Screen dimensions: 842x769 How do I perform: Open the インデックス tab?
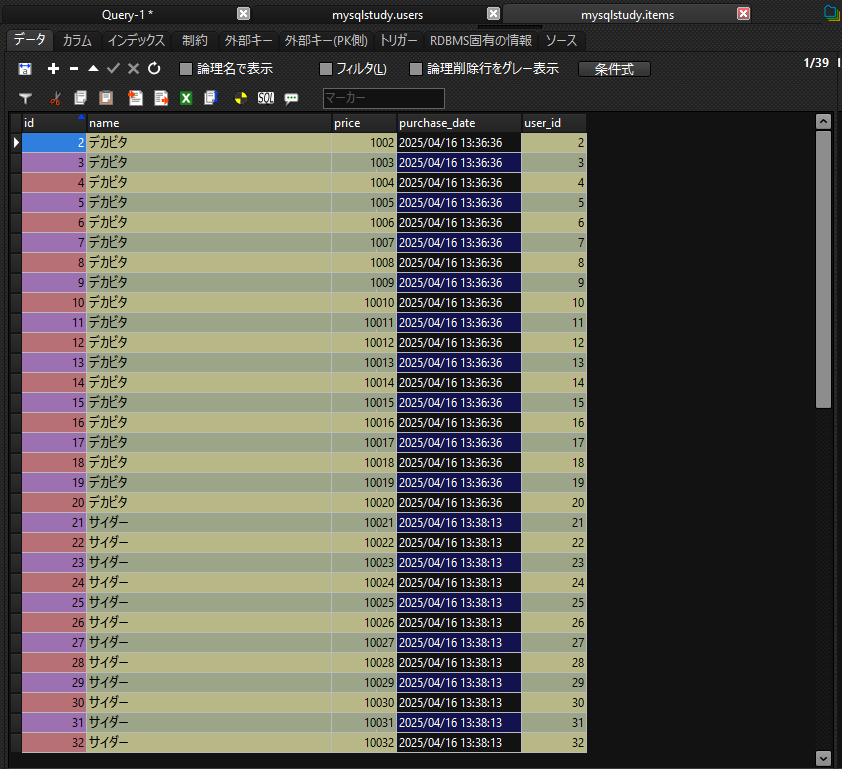[136, 41]
